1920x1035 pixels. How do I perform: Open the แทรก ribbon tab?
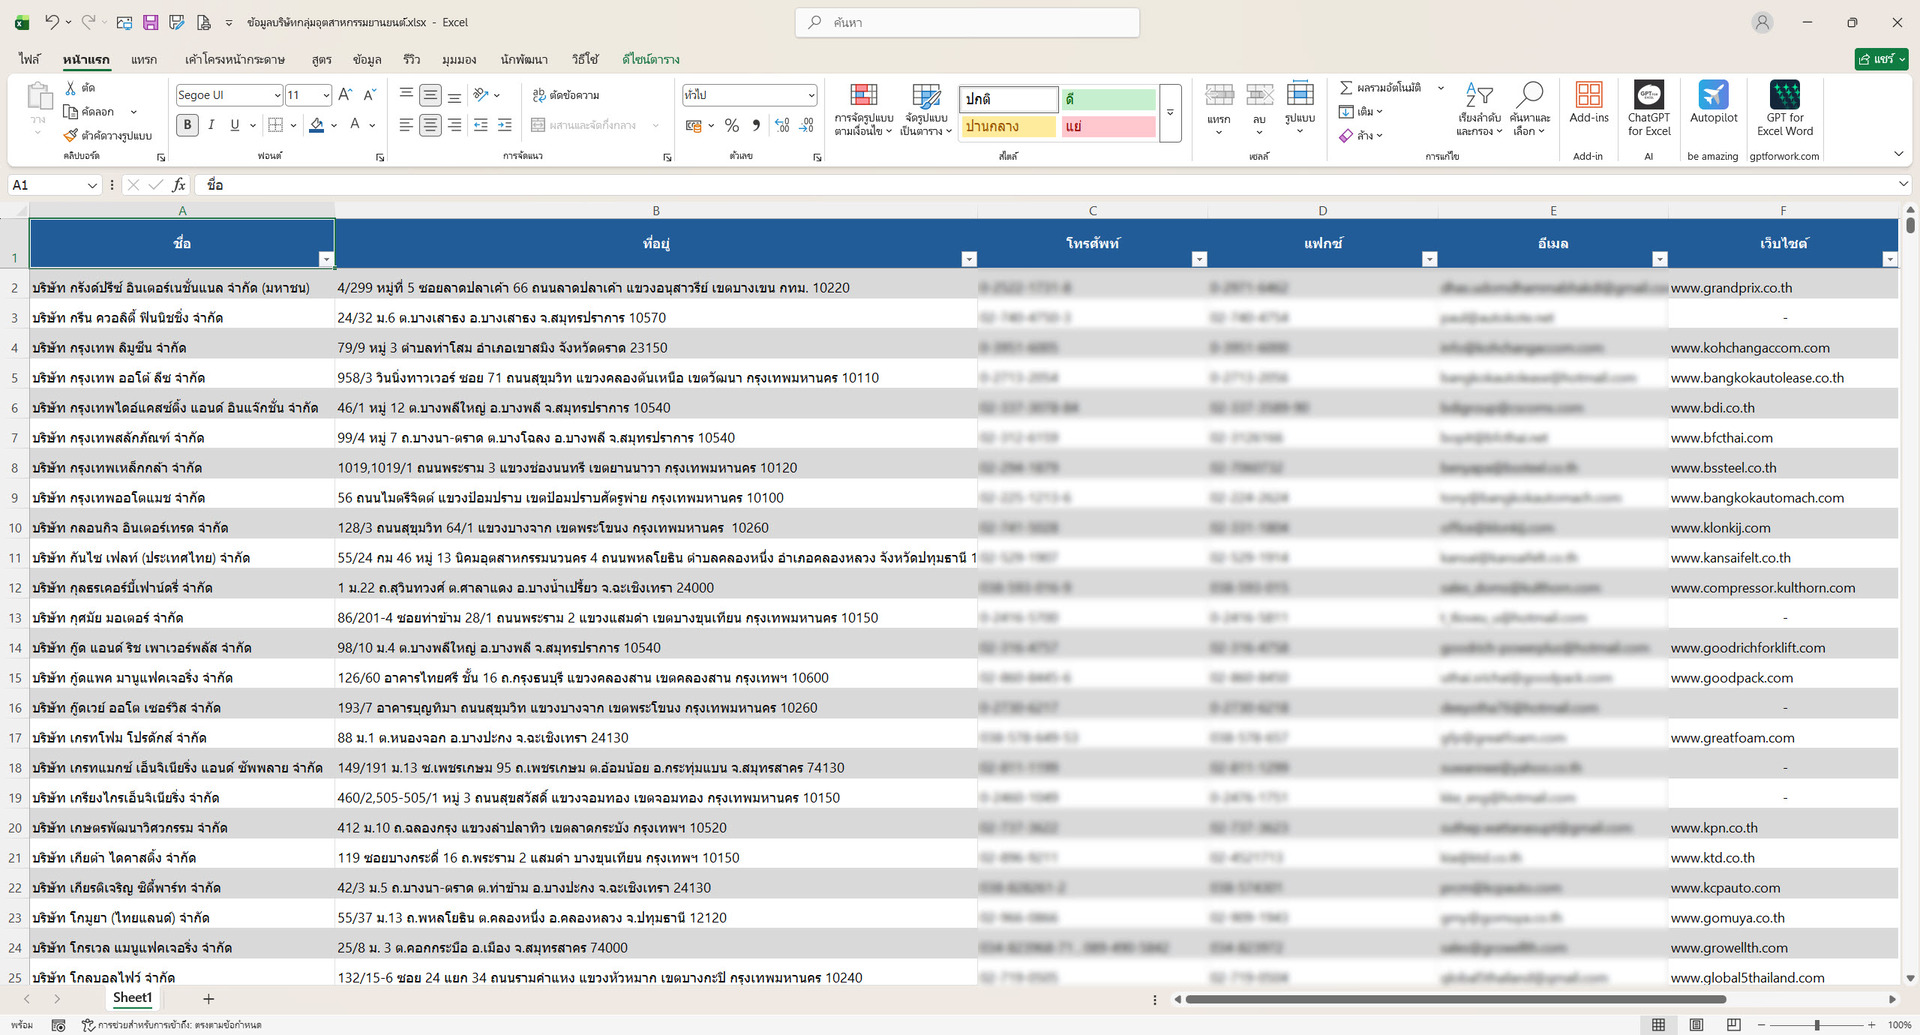pos(144,60)
